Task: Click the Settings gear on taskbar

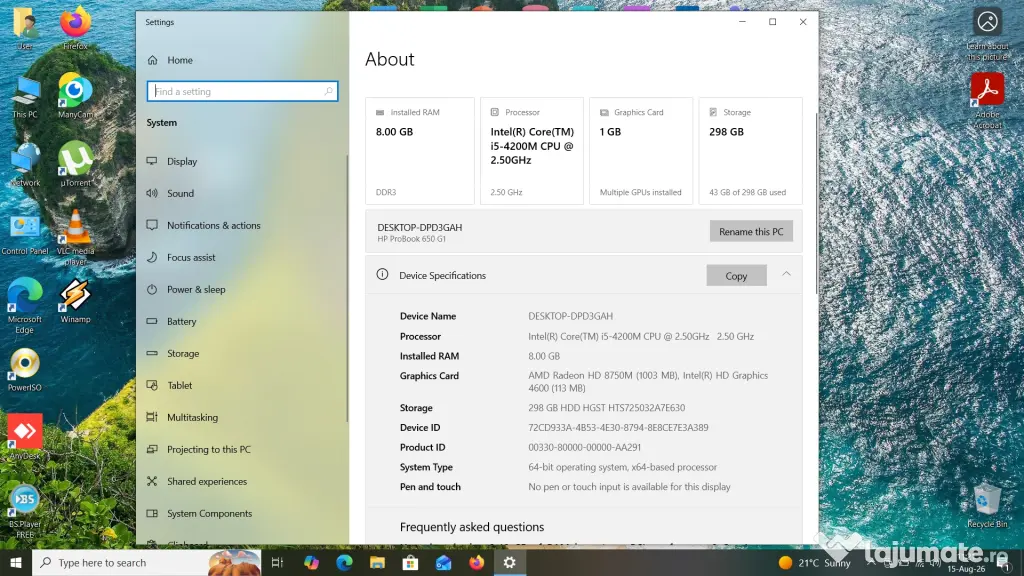Action: (x=509, y=562)
